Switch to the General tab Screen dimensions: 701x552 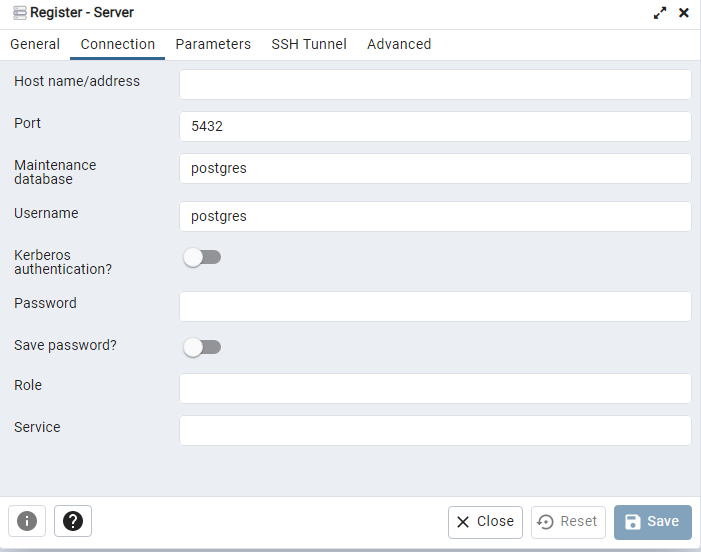click(35, 44)
